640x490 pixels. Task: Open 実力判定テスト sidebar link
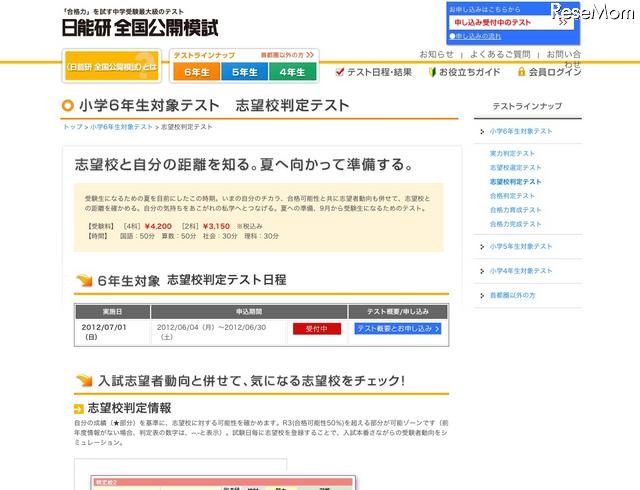512,154
